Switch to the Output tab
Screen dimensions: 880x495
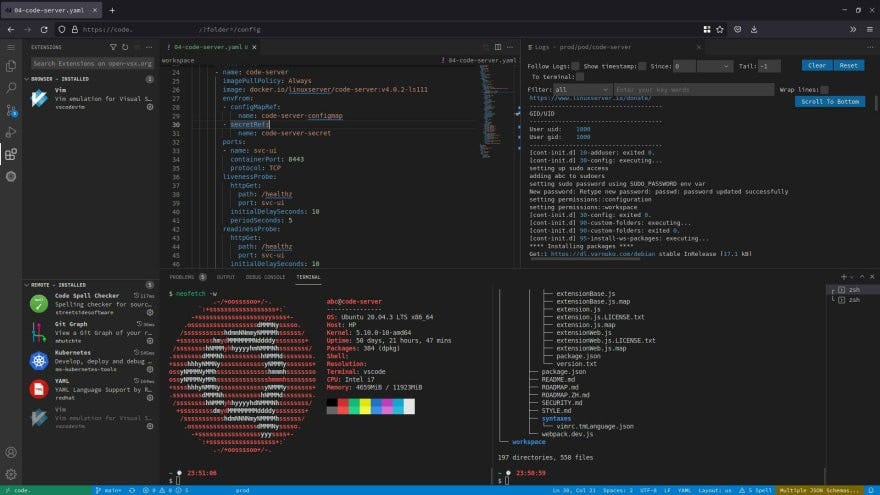coord(226,277)
